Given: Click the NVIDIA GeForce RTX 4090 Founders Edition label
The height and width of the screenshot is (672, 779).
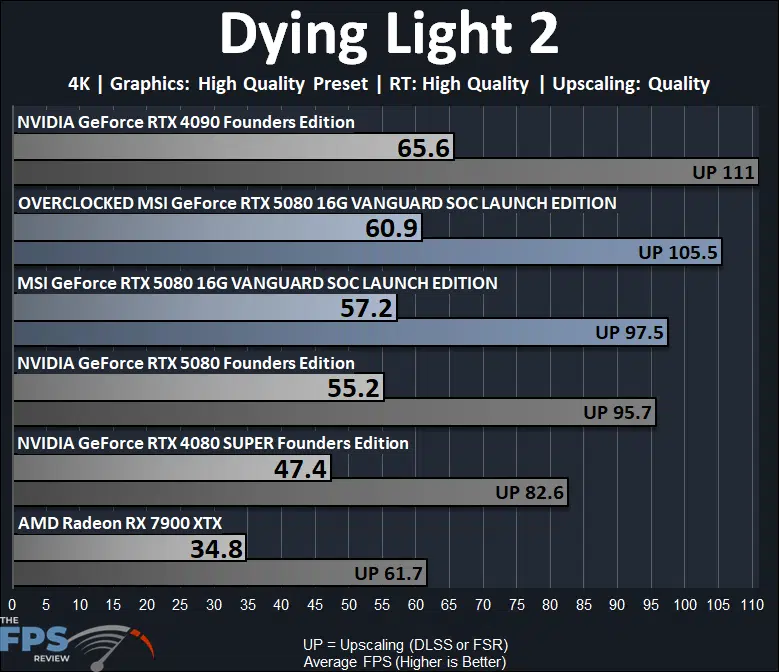Looking at the screenshot, I should pyautogui.click(x=186, y=122).
